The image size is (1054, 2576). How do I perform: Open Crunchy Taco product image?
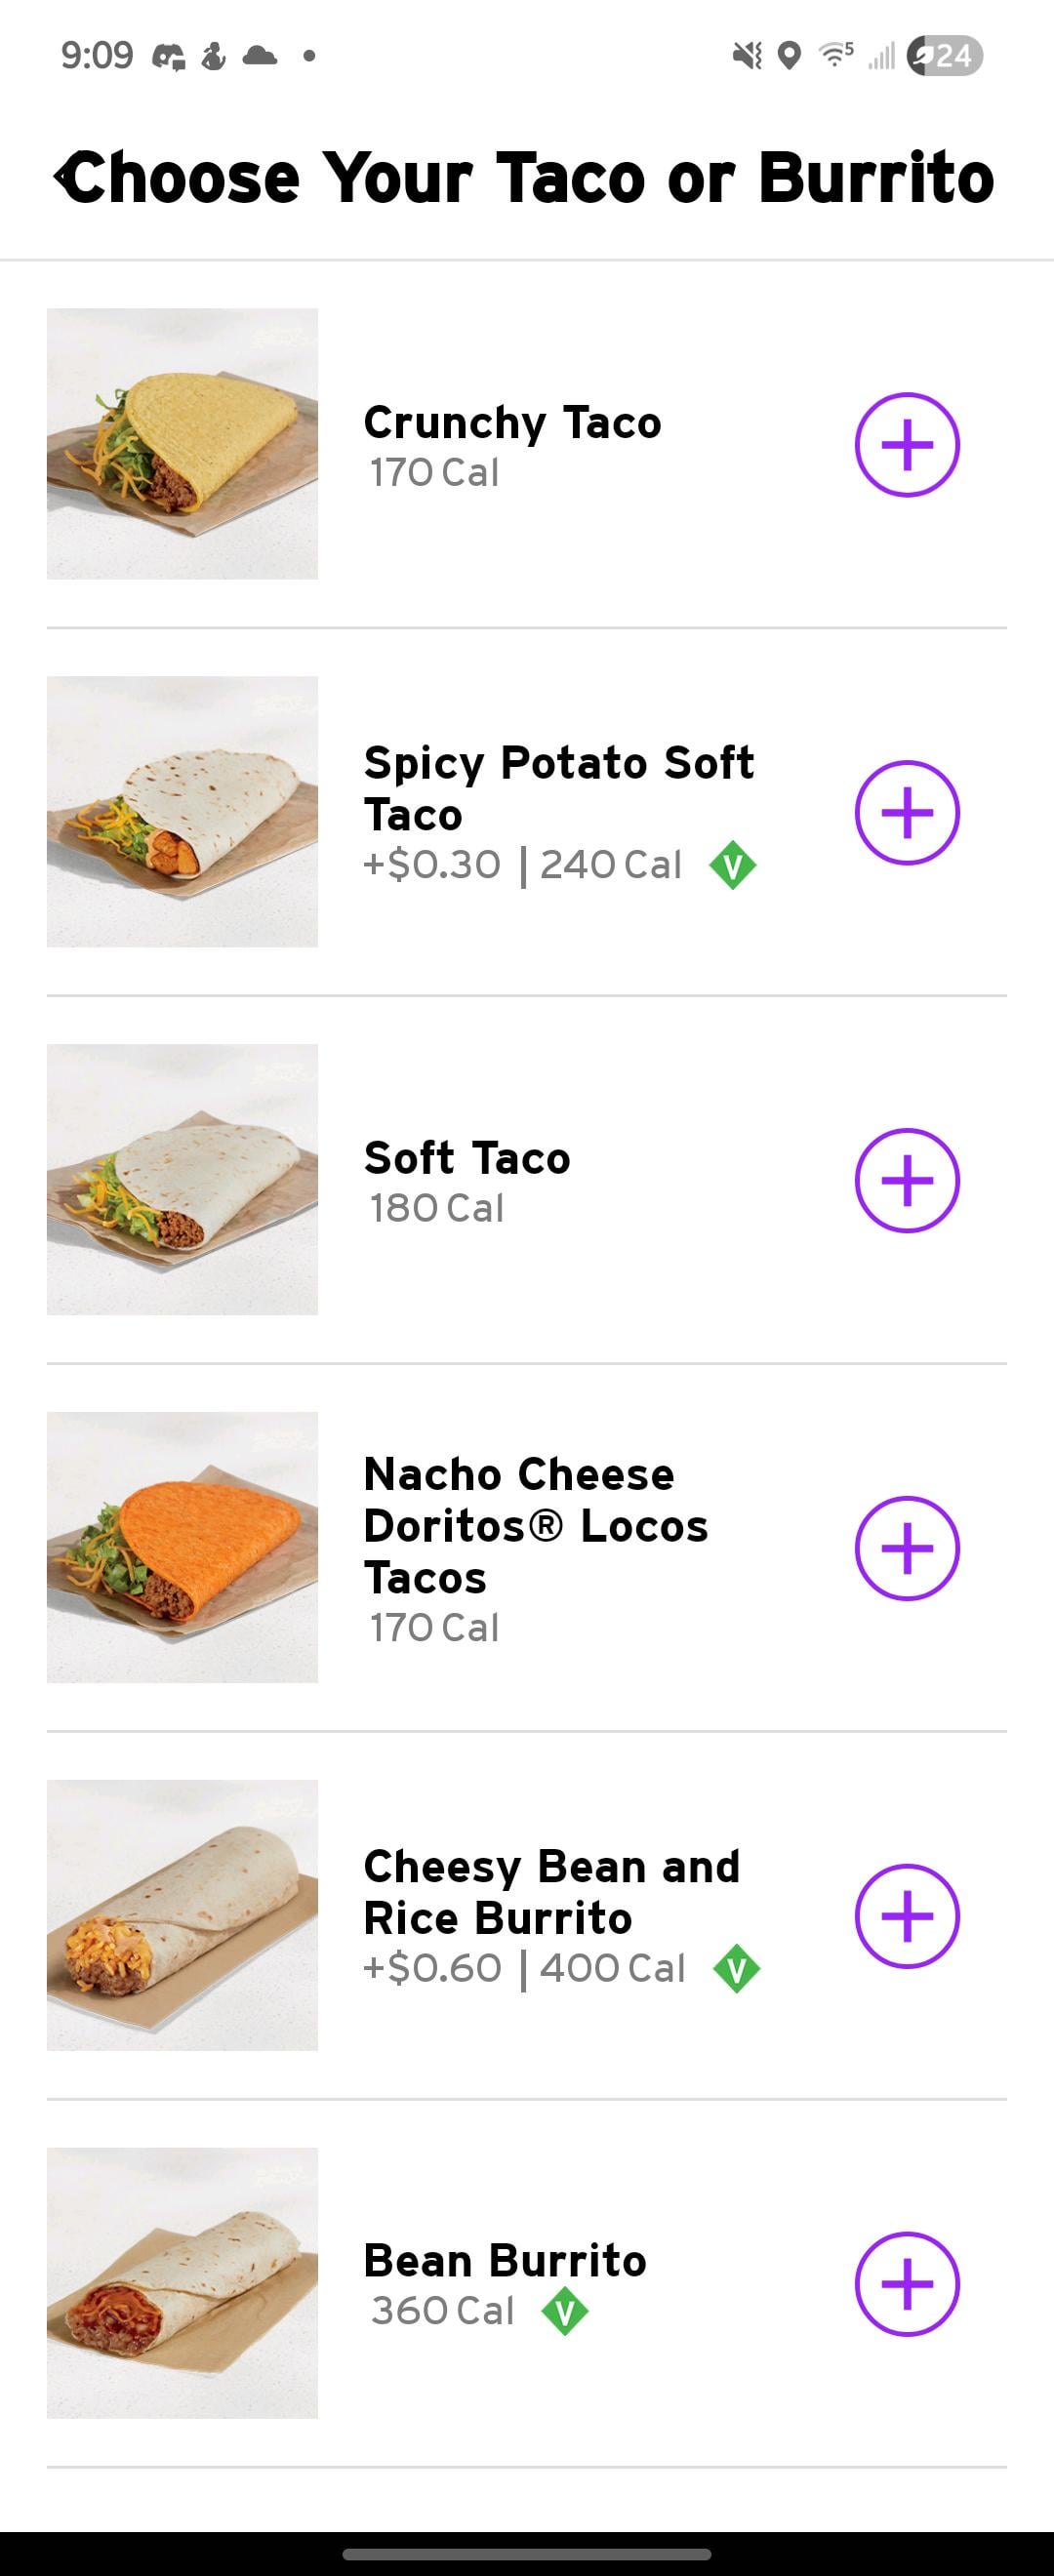point(182,444)
